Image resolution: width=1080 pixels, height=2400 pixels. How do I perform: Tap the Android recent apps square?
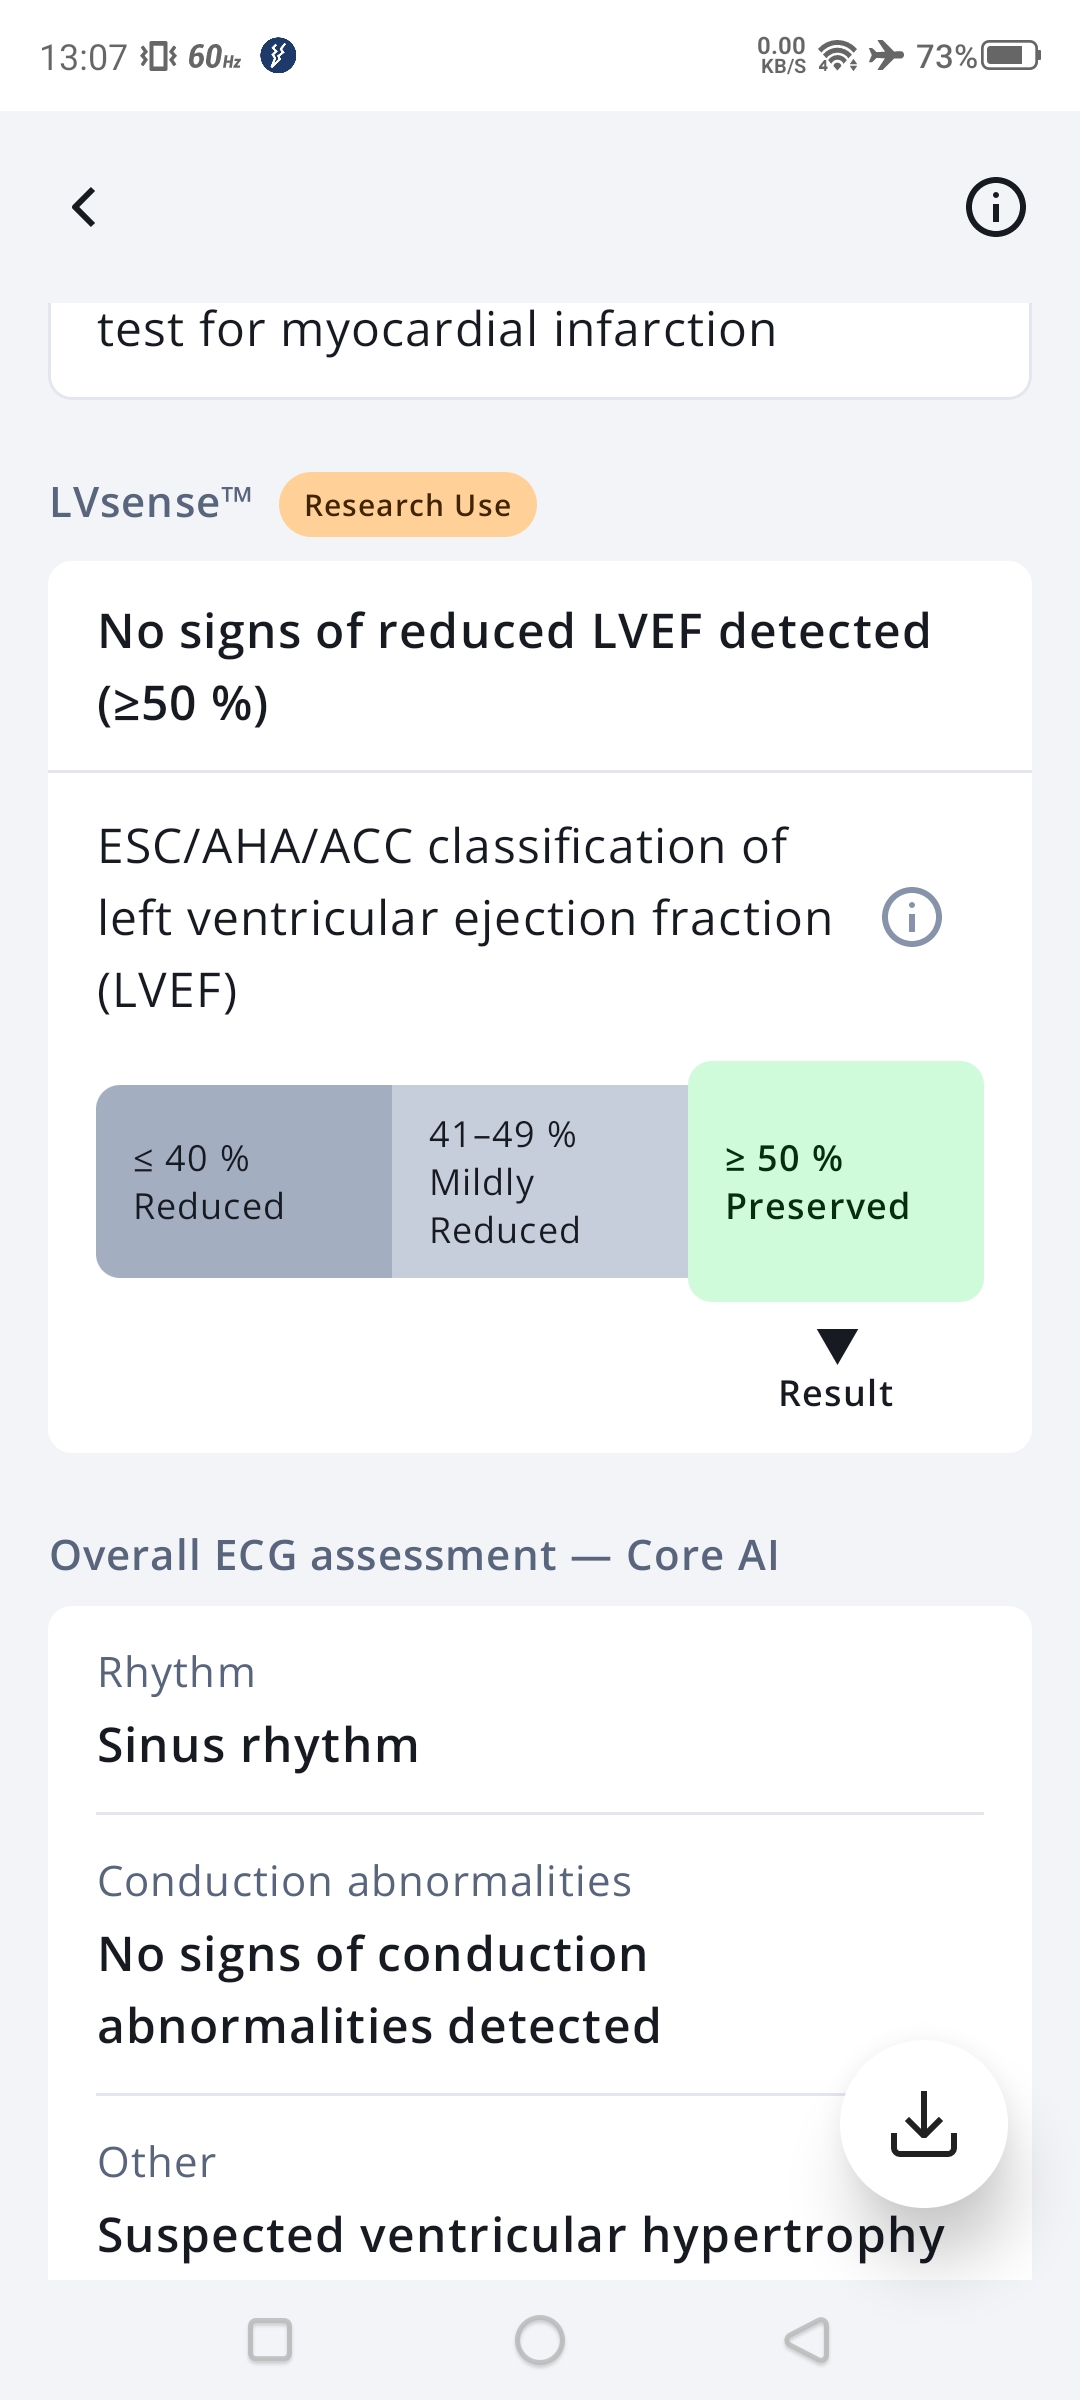(x=270, y=2340)
